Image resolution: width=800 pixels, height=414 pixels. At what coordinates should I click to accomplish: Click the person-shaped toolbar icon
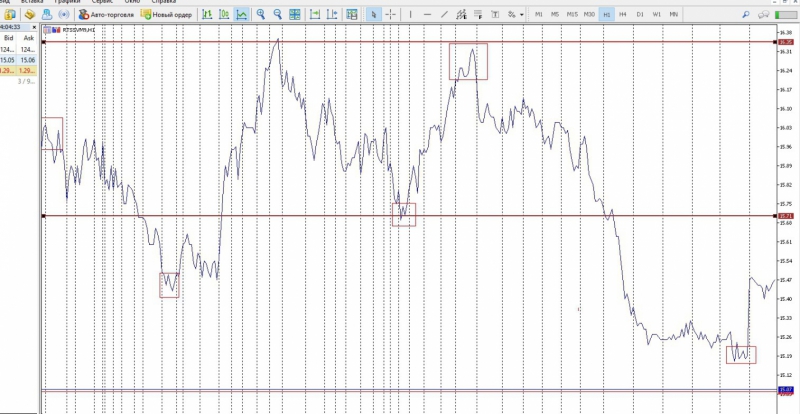[x=46, y=14]
